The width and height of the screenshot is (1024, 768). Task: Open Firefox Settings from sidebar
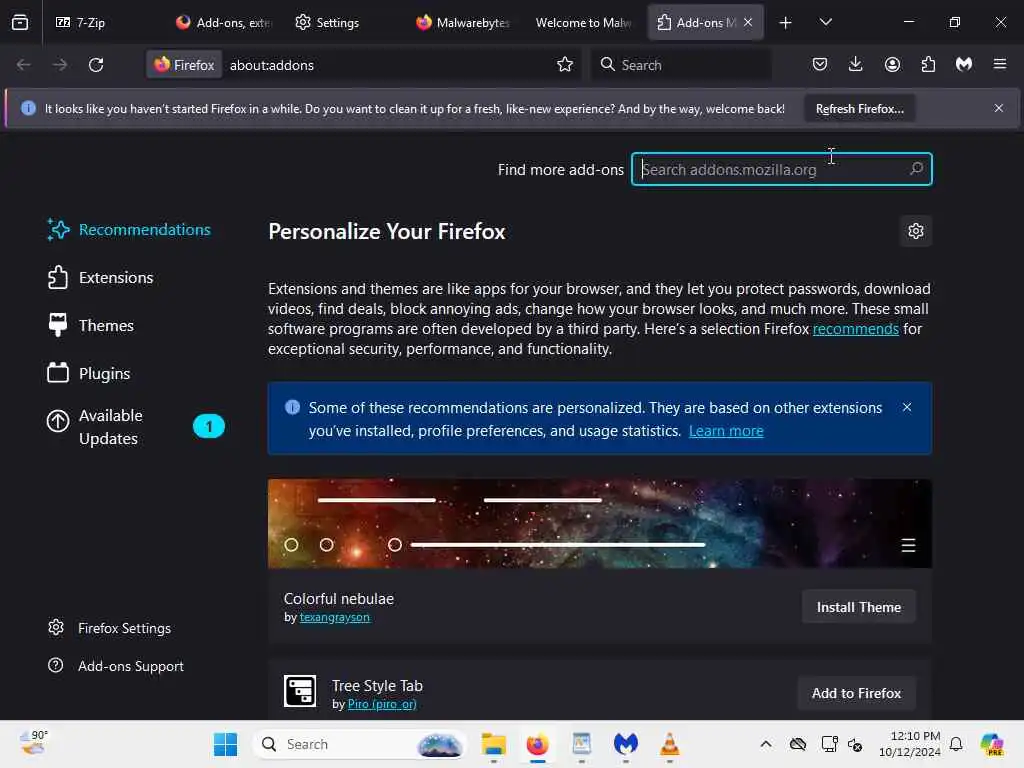[110, 628]
